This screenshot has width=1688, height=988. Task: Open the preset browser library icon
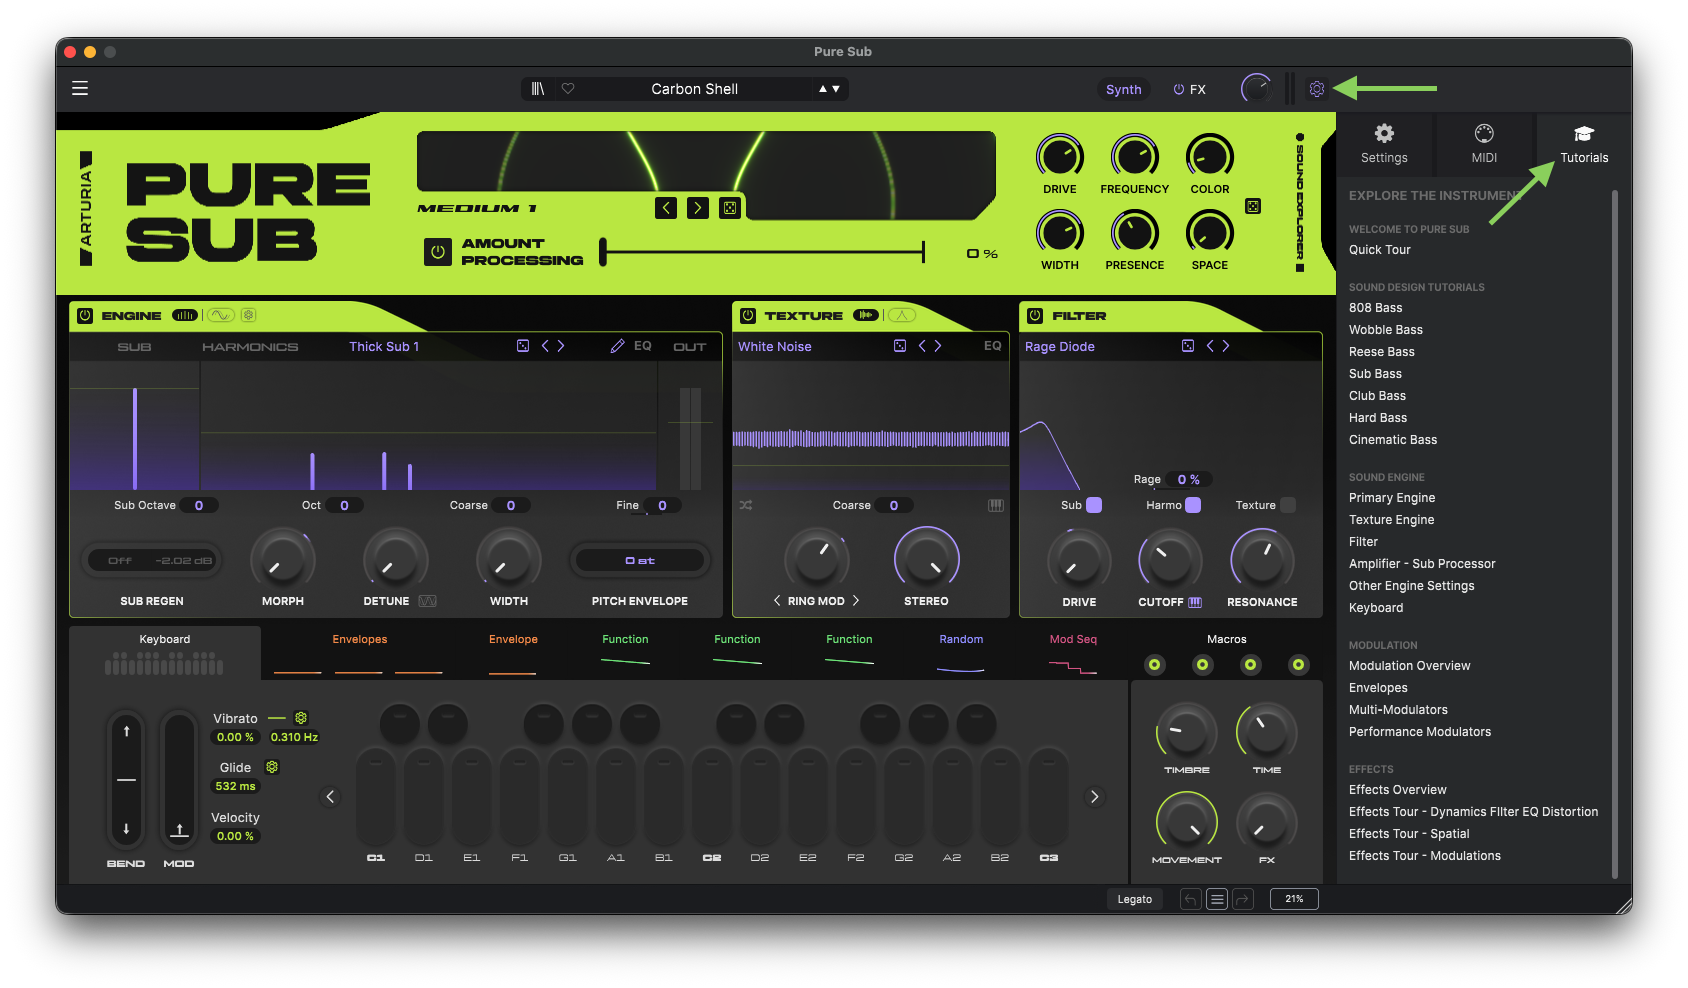click(538, 89)
